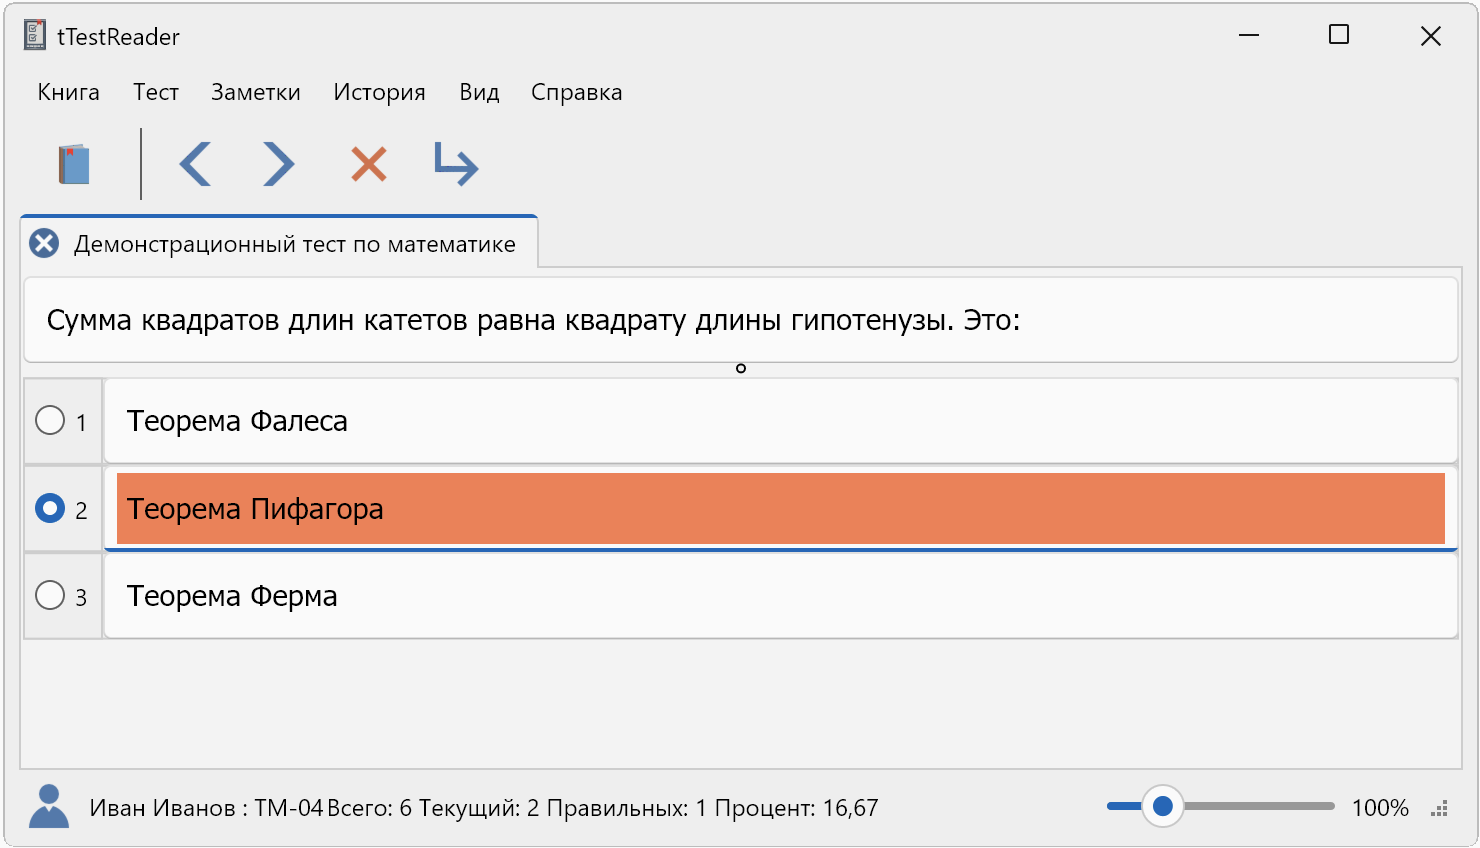Open the Тест menu
Screen dimensions: 1480x848
[156, 92]
